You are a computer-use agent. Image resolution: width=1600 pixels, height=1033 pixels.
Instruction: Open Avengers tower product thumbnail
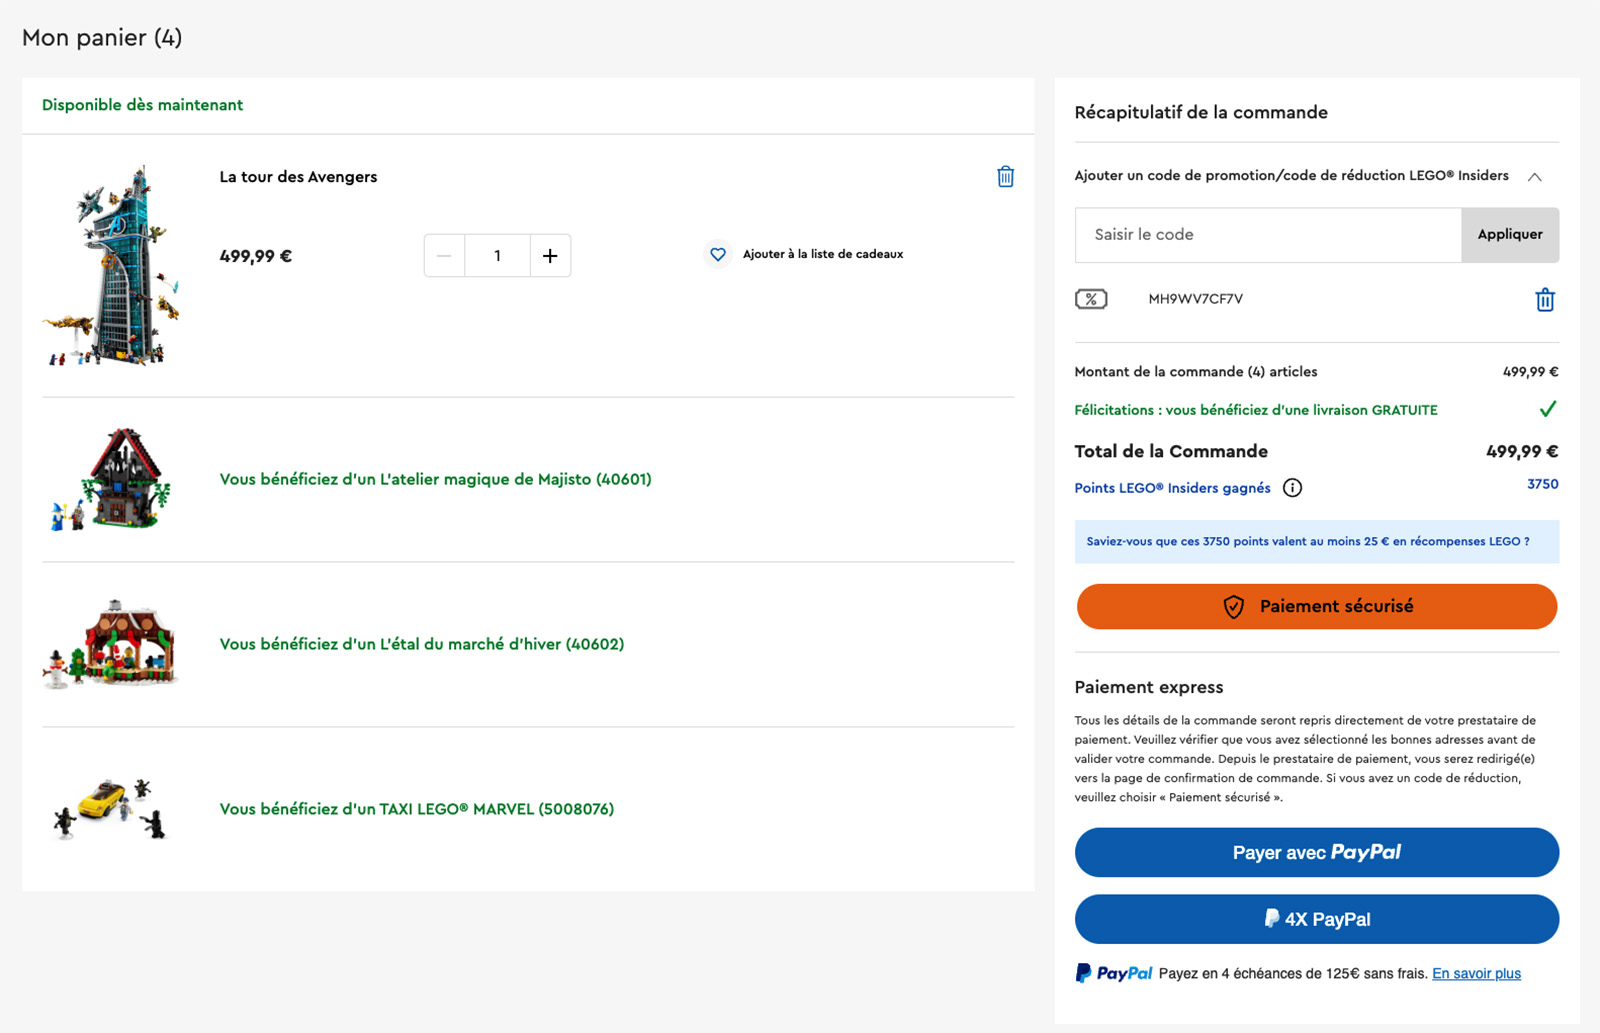[x=112, y=266]
